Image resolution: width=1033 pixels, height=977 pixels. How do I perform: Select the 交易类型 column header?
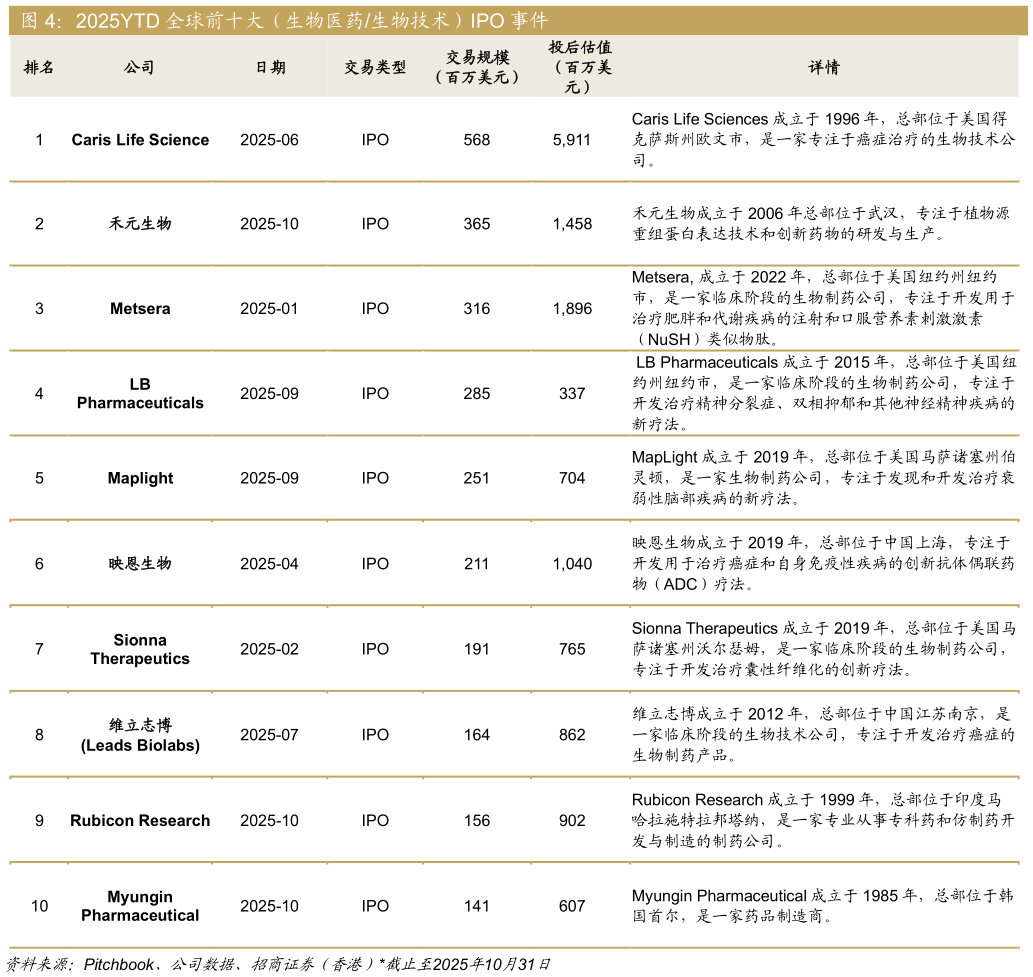375,67
